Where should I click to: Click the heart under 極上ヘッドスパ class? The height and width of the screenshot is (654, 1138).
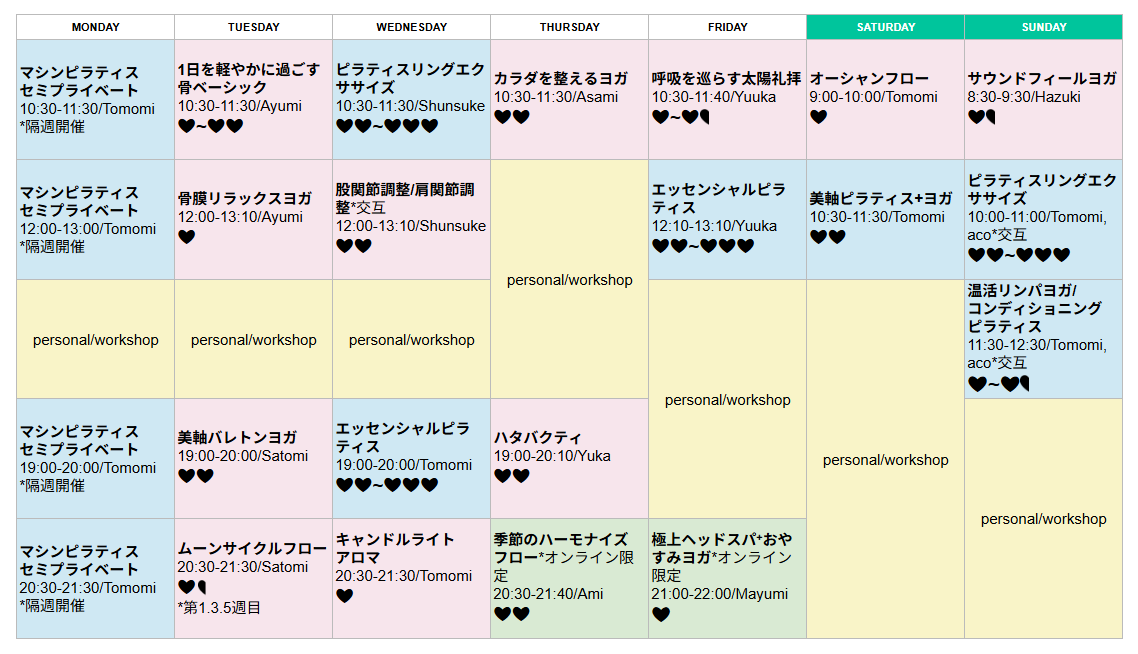tap(660, 614)
